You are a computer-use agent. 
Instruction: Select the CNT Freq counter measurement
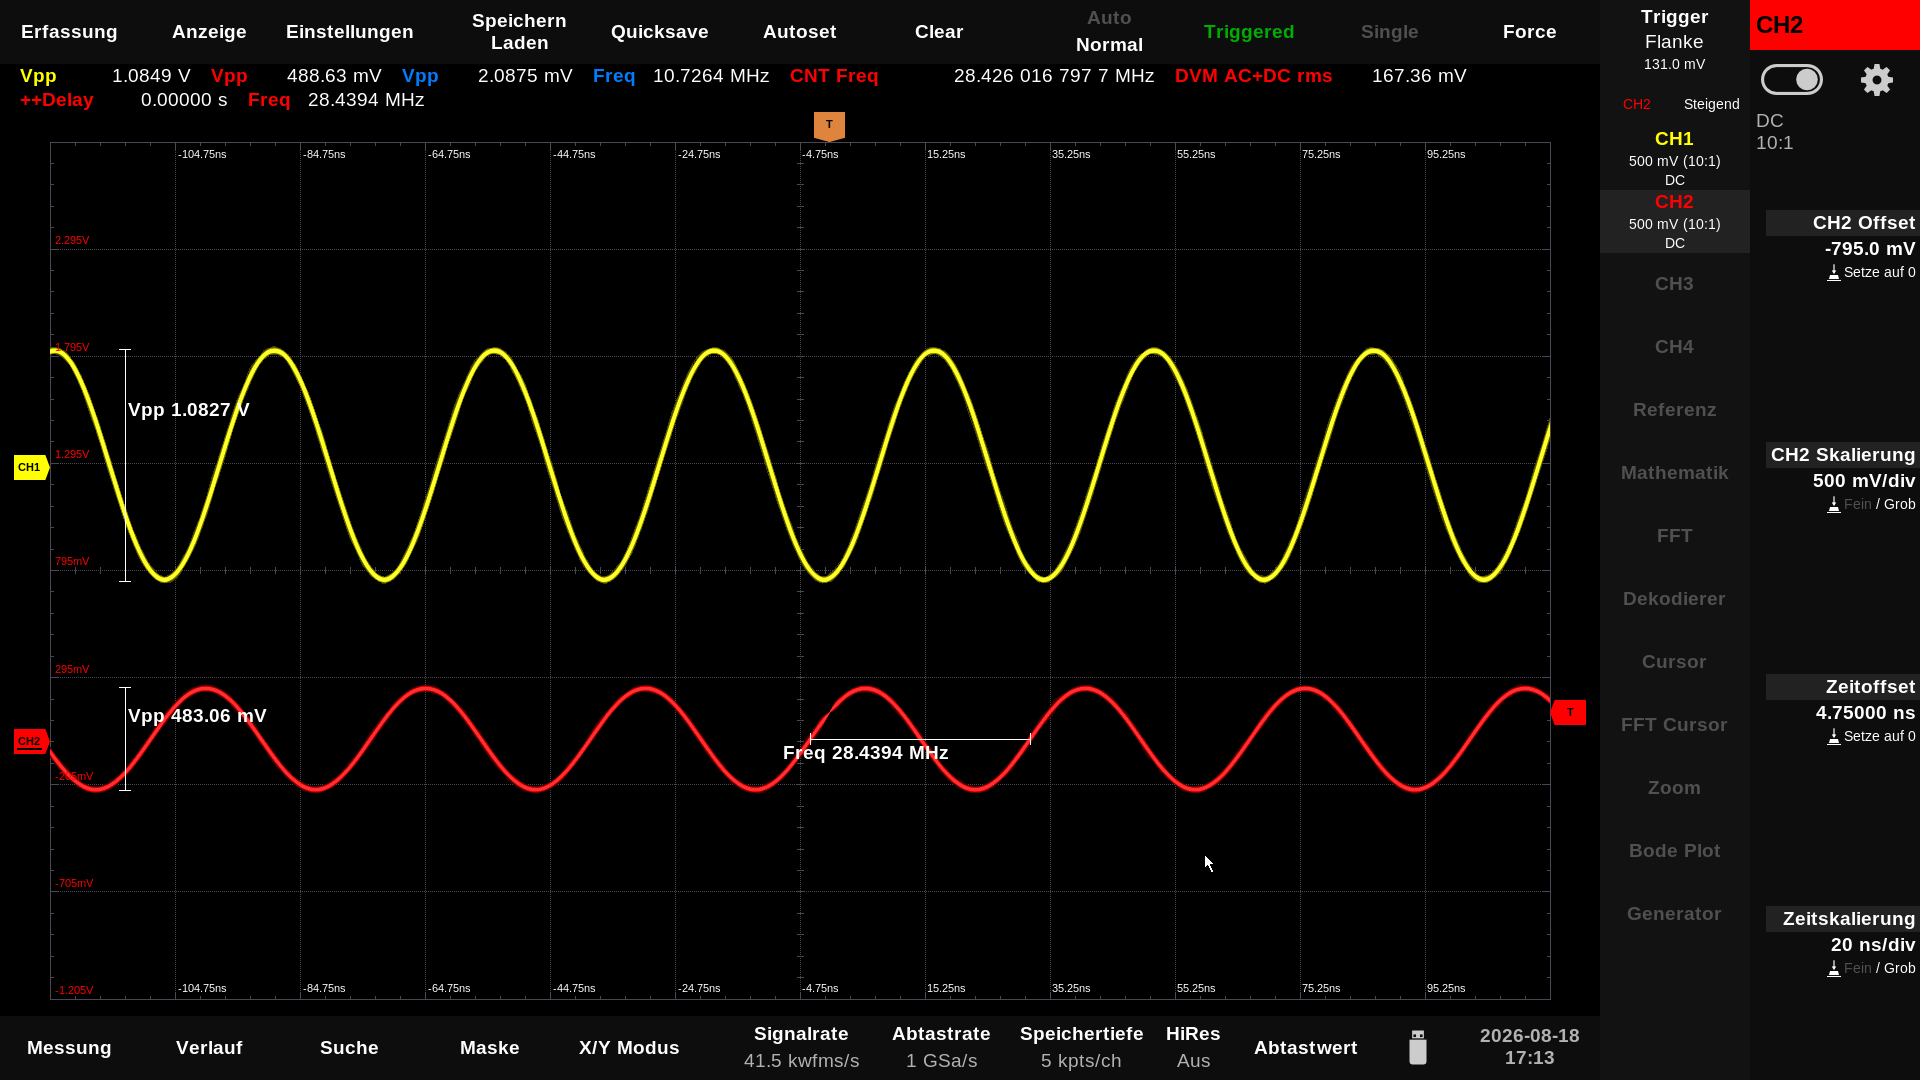(972, 76)
